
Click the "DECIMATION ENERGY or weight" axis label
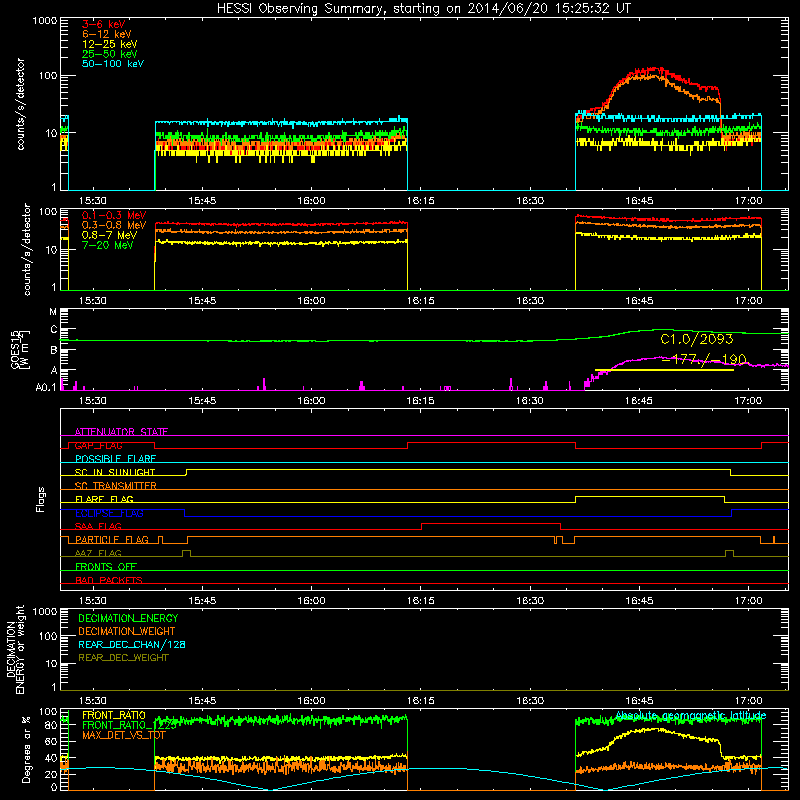click(15, 649)
